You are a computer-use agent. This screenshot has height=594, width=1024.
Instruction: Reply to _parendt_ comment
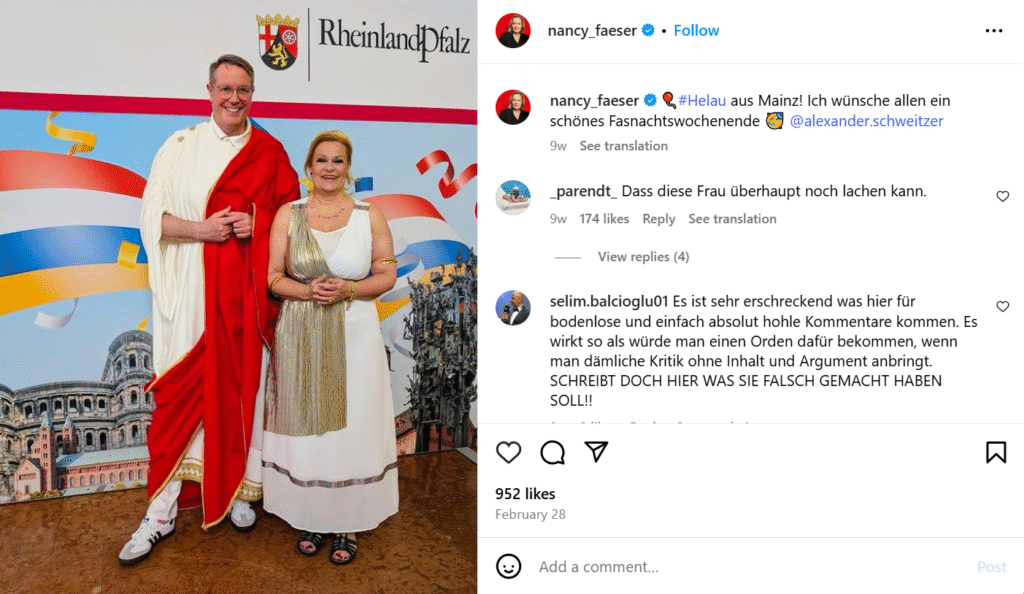coord(658,219)
